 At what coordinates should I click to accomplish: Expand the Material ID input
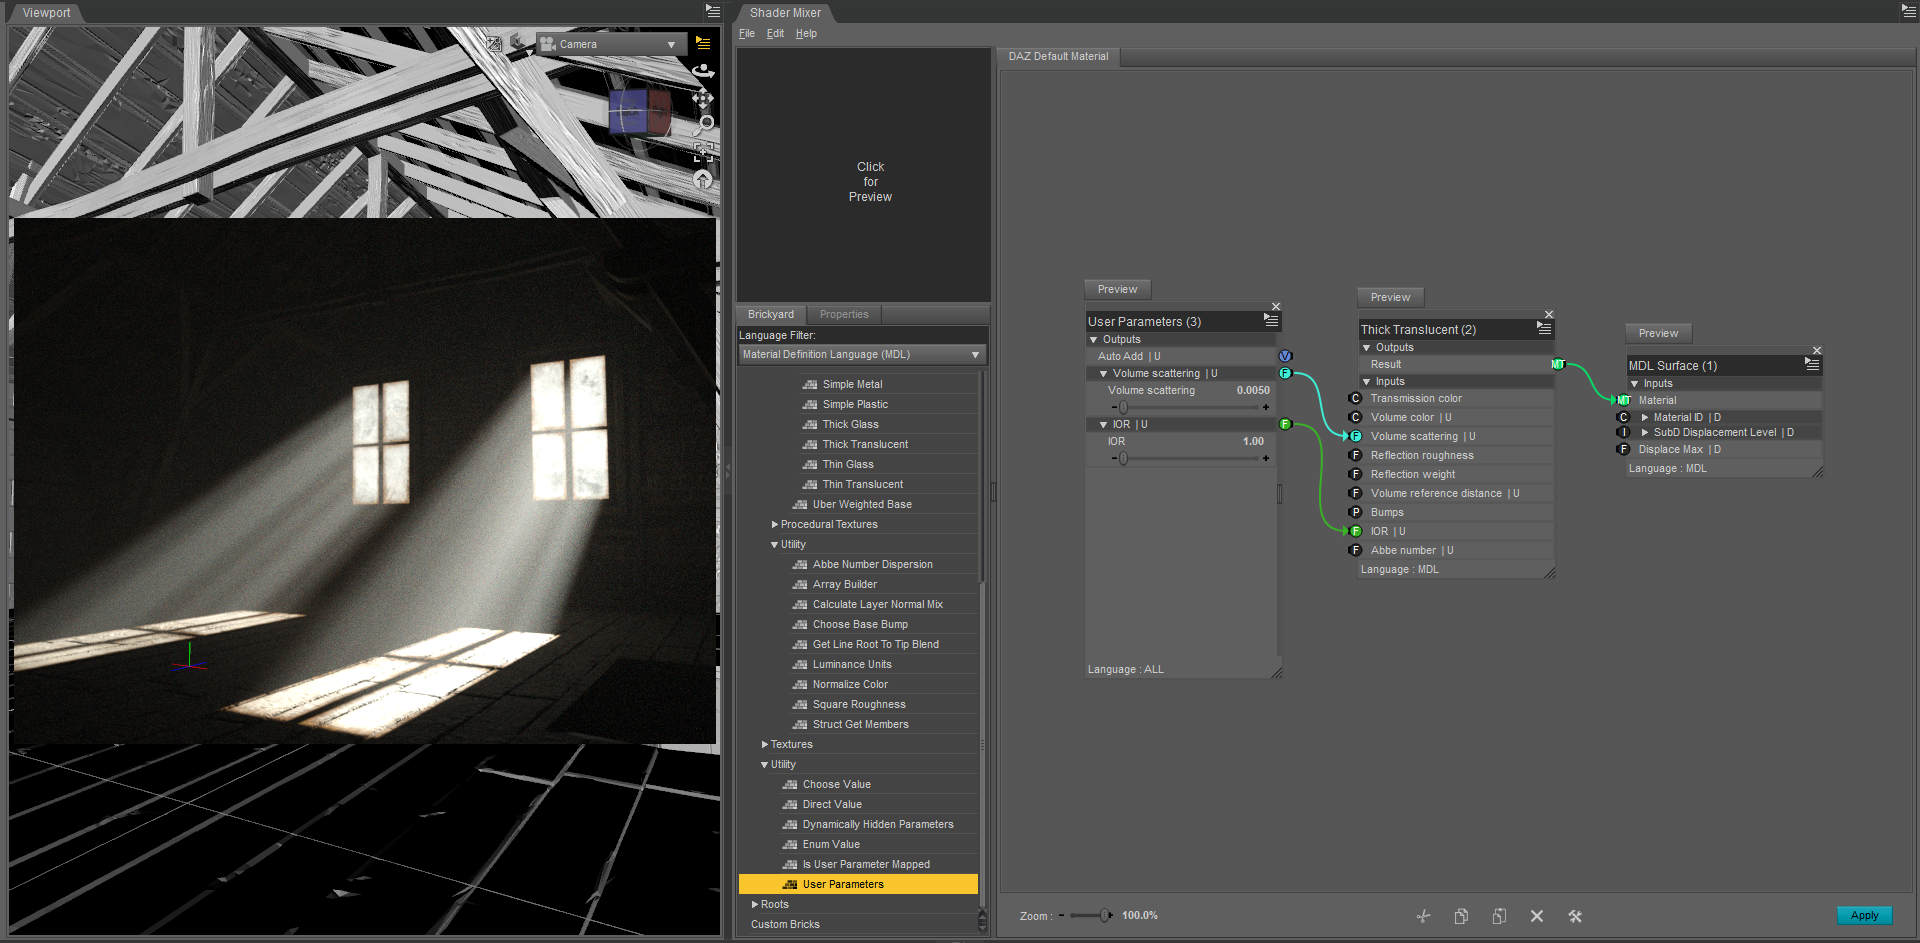[x=1645, y=417]
